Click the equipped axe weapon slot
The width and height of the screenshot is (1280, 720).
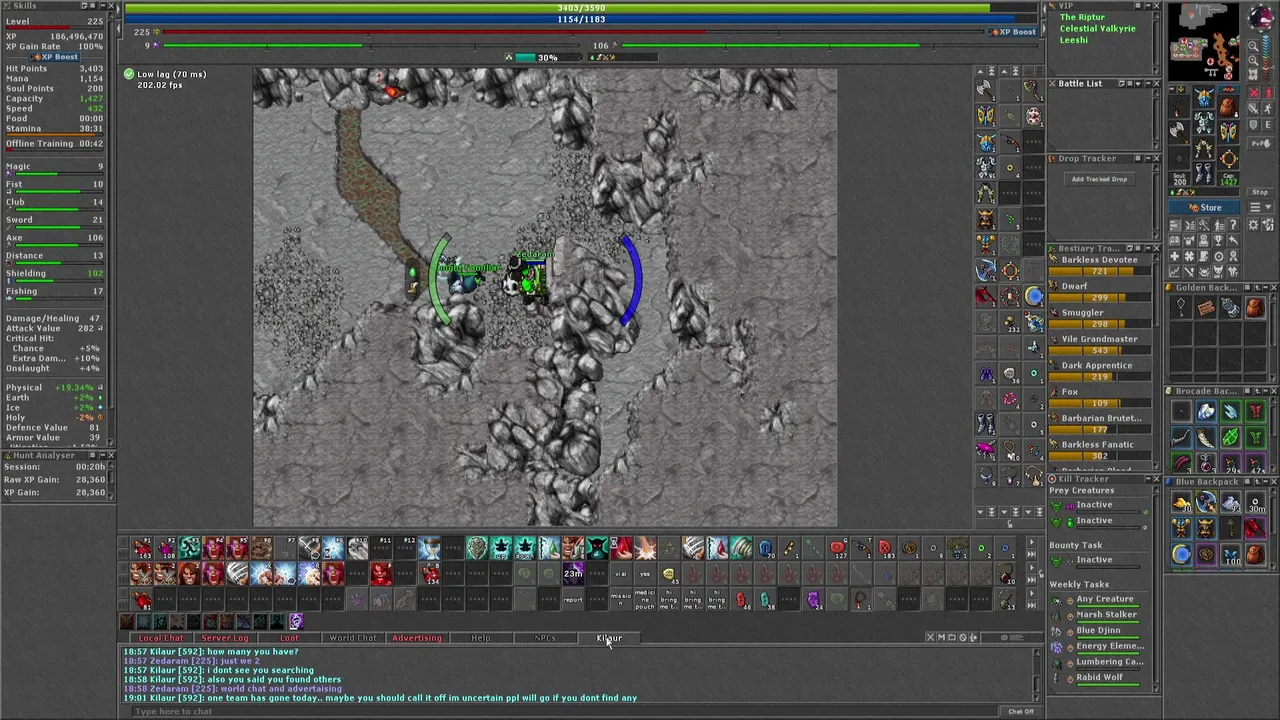tap(1179, 132)
